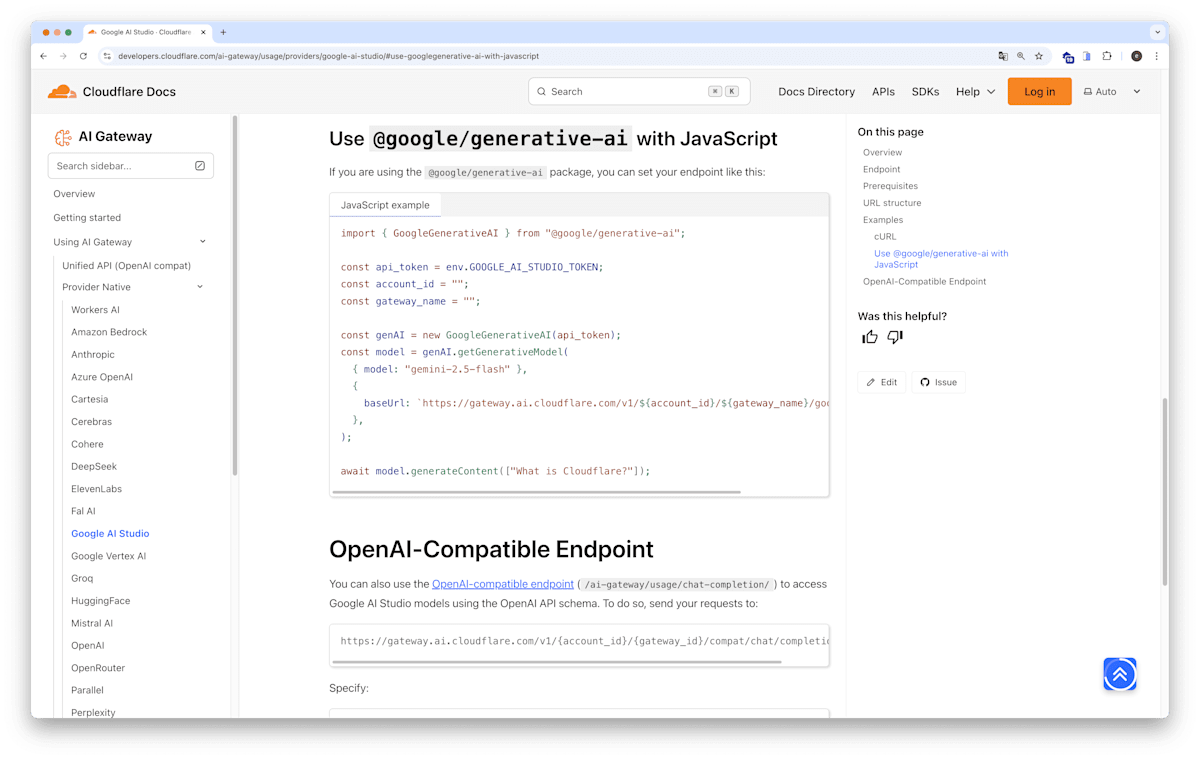Select the JavaScript example tab

pos(385,205)
